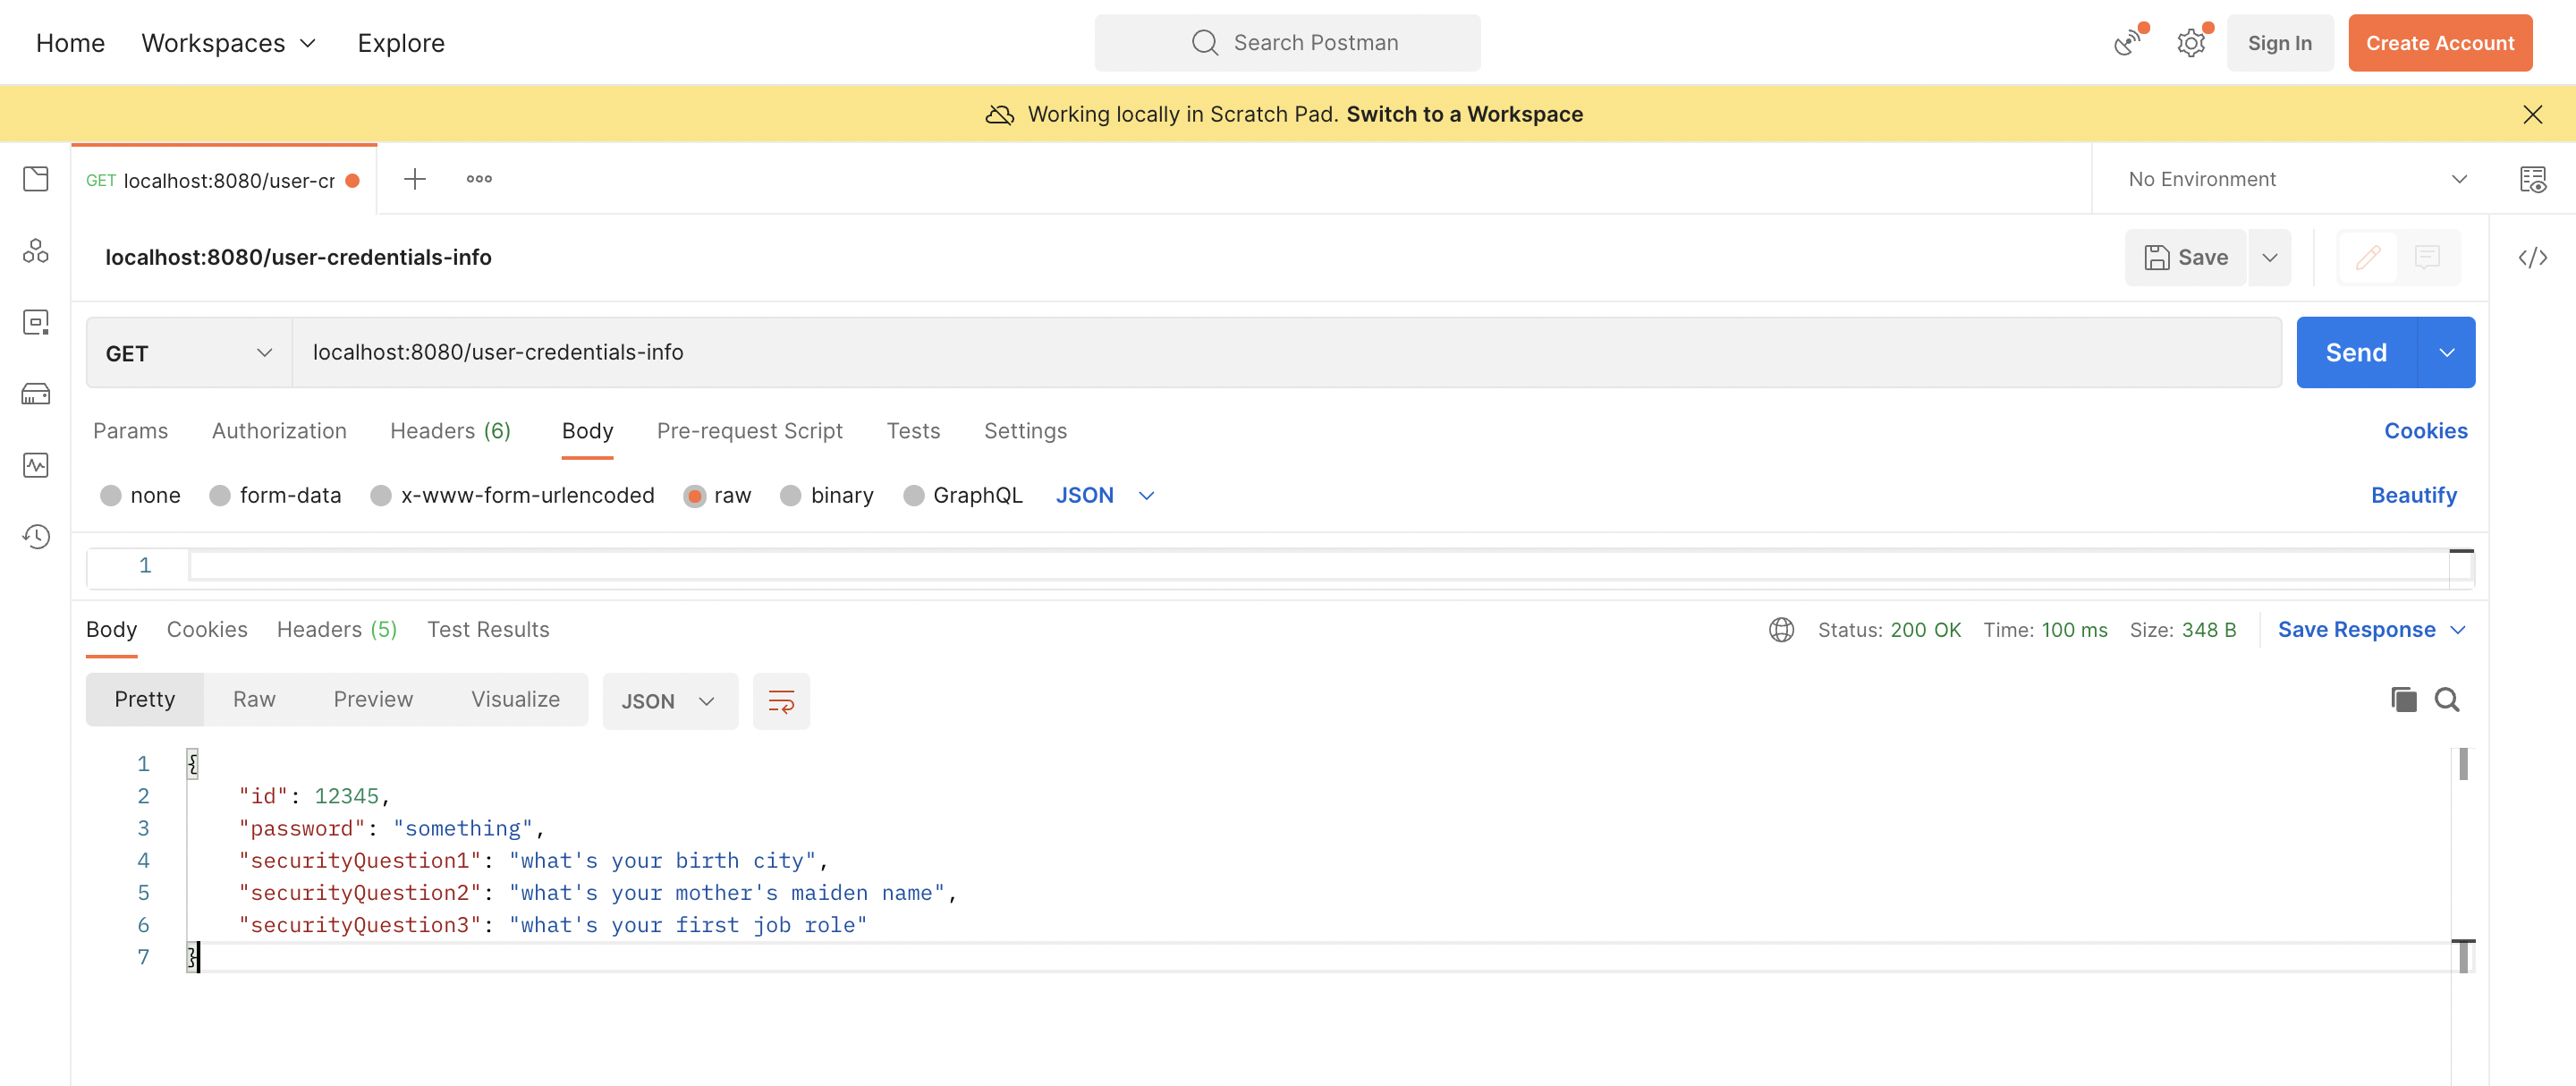The image size is (2576, 1086).
Task: Copy the response body to clipboard
Action: 2403,699
